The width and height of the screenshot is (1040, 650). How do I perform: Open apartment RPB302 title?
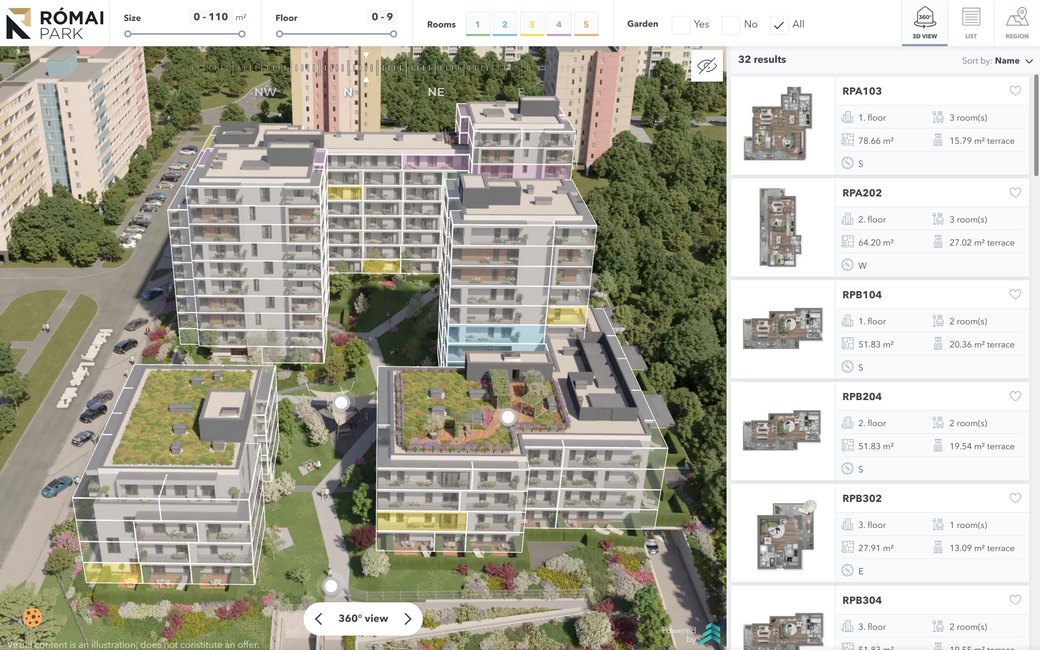pos(862,499)
